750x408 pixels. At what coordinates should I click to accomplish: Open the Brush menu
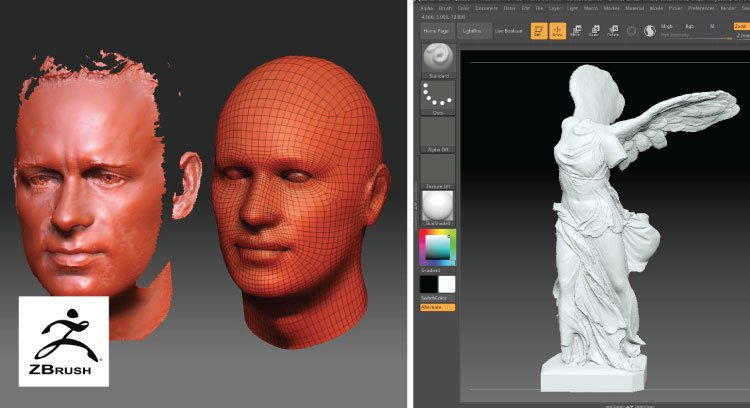pos(445,8)
